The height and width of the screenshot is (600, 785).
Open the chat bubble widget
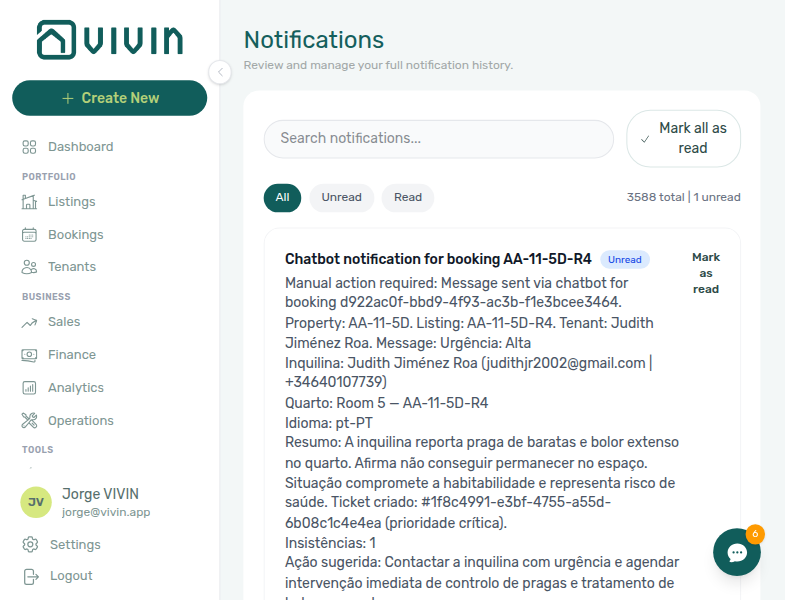click(x=737, y=552)
